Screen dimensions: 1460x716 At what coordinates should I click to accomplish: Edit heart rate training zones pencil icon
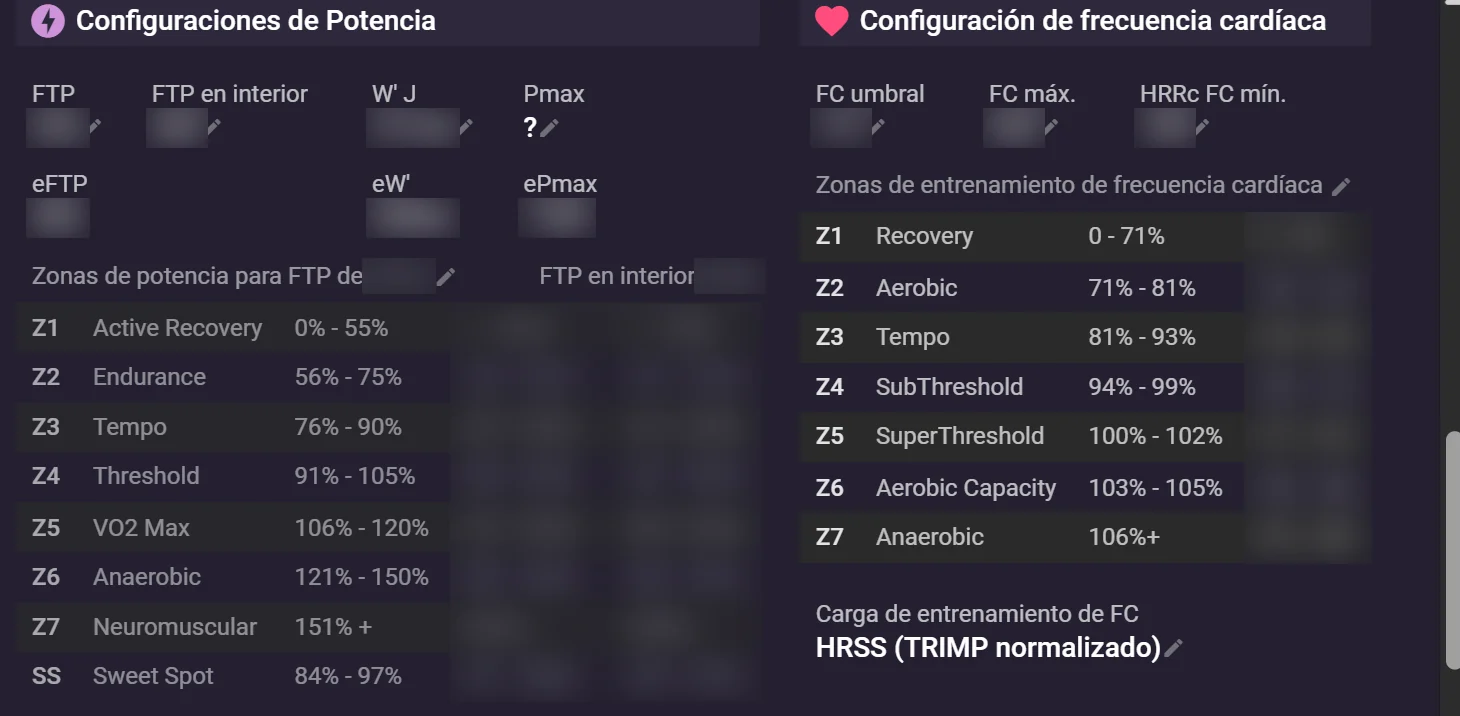click(1341, 186)
